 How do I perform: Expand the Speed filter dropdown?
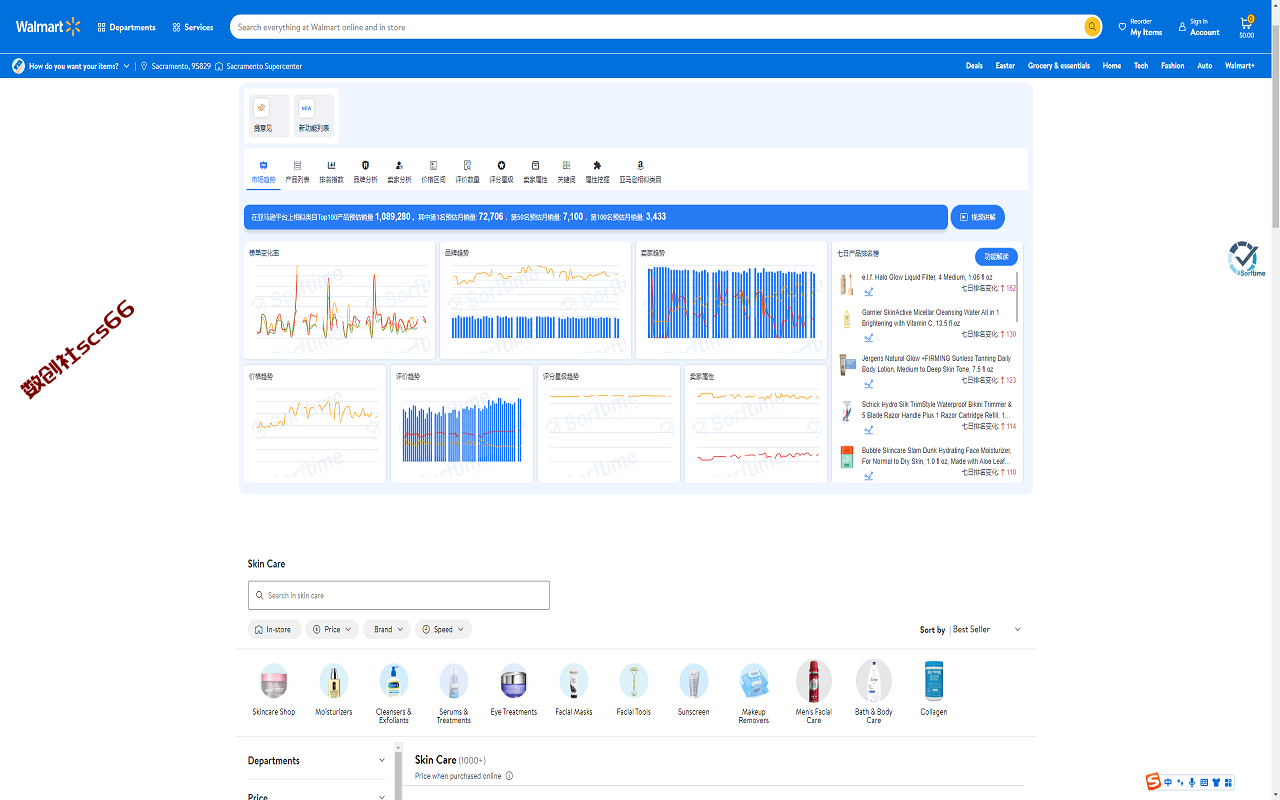pyautogui.click(x=443, y=629)
